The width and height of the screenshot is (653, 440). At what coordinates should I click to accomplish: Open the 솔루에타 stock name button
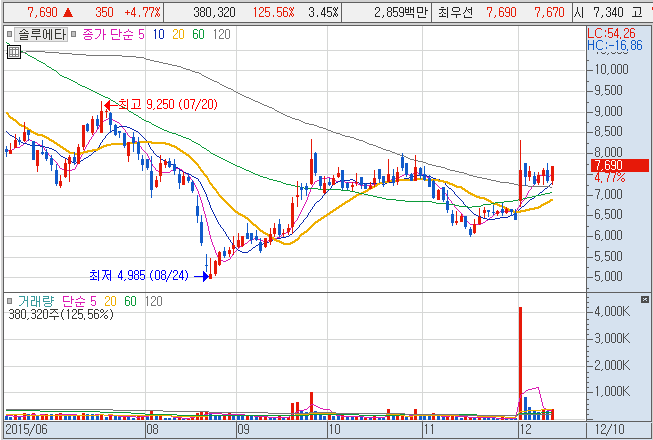coord(40,35)
